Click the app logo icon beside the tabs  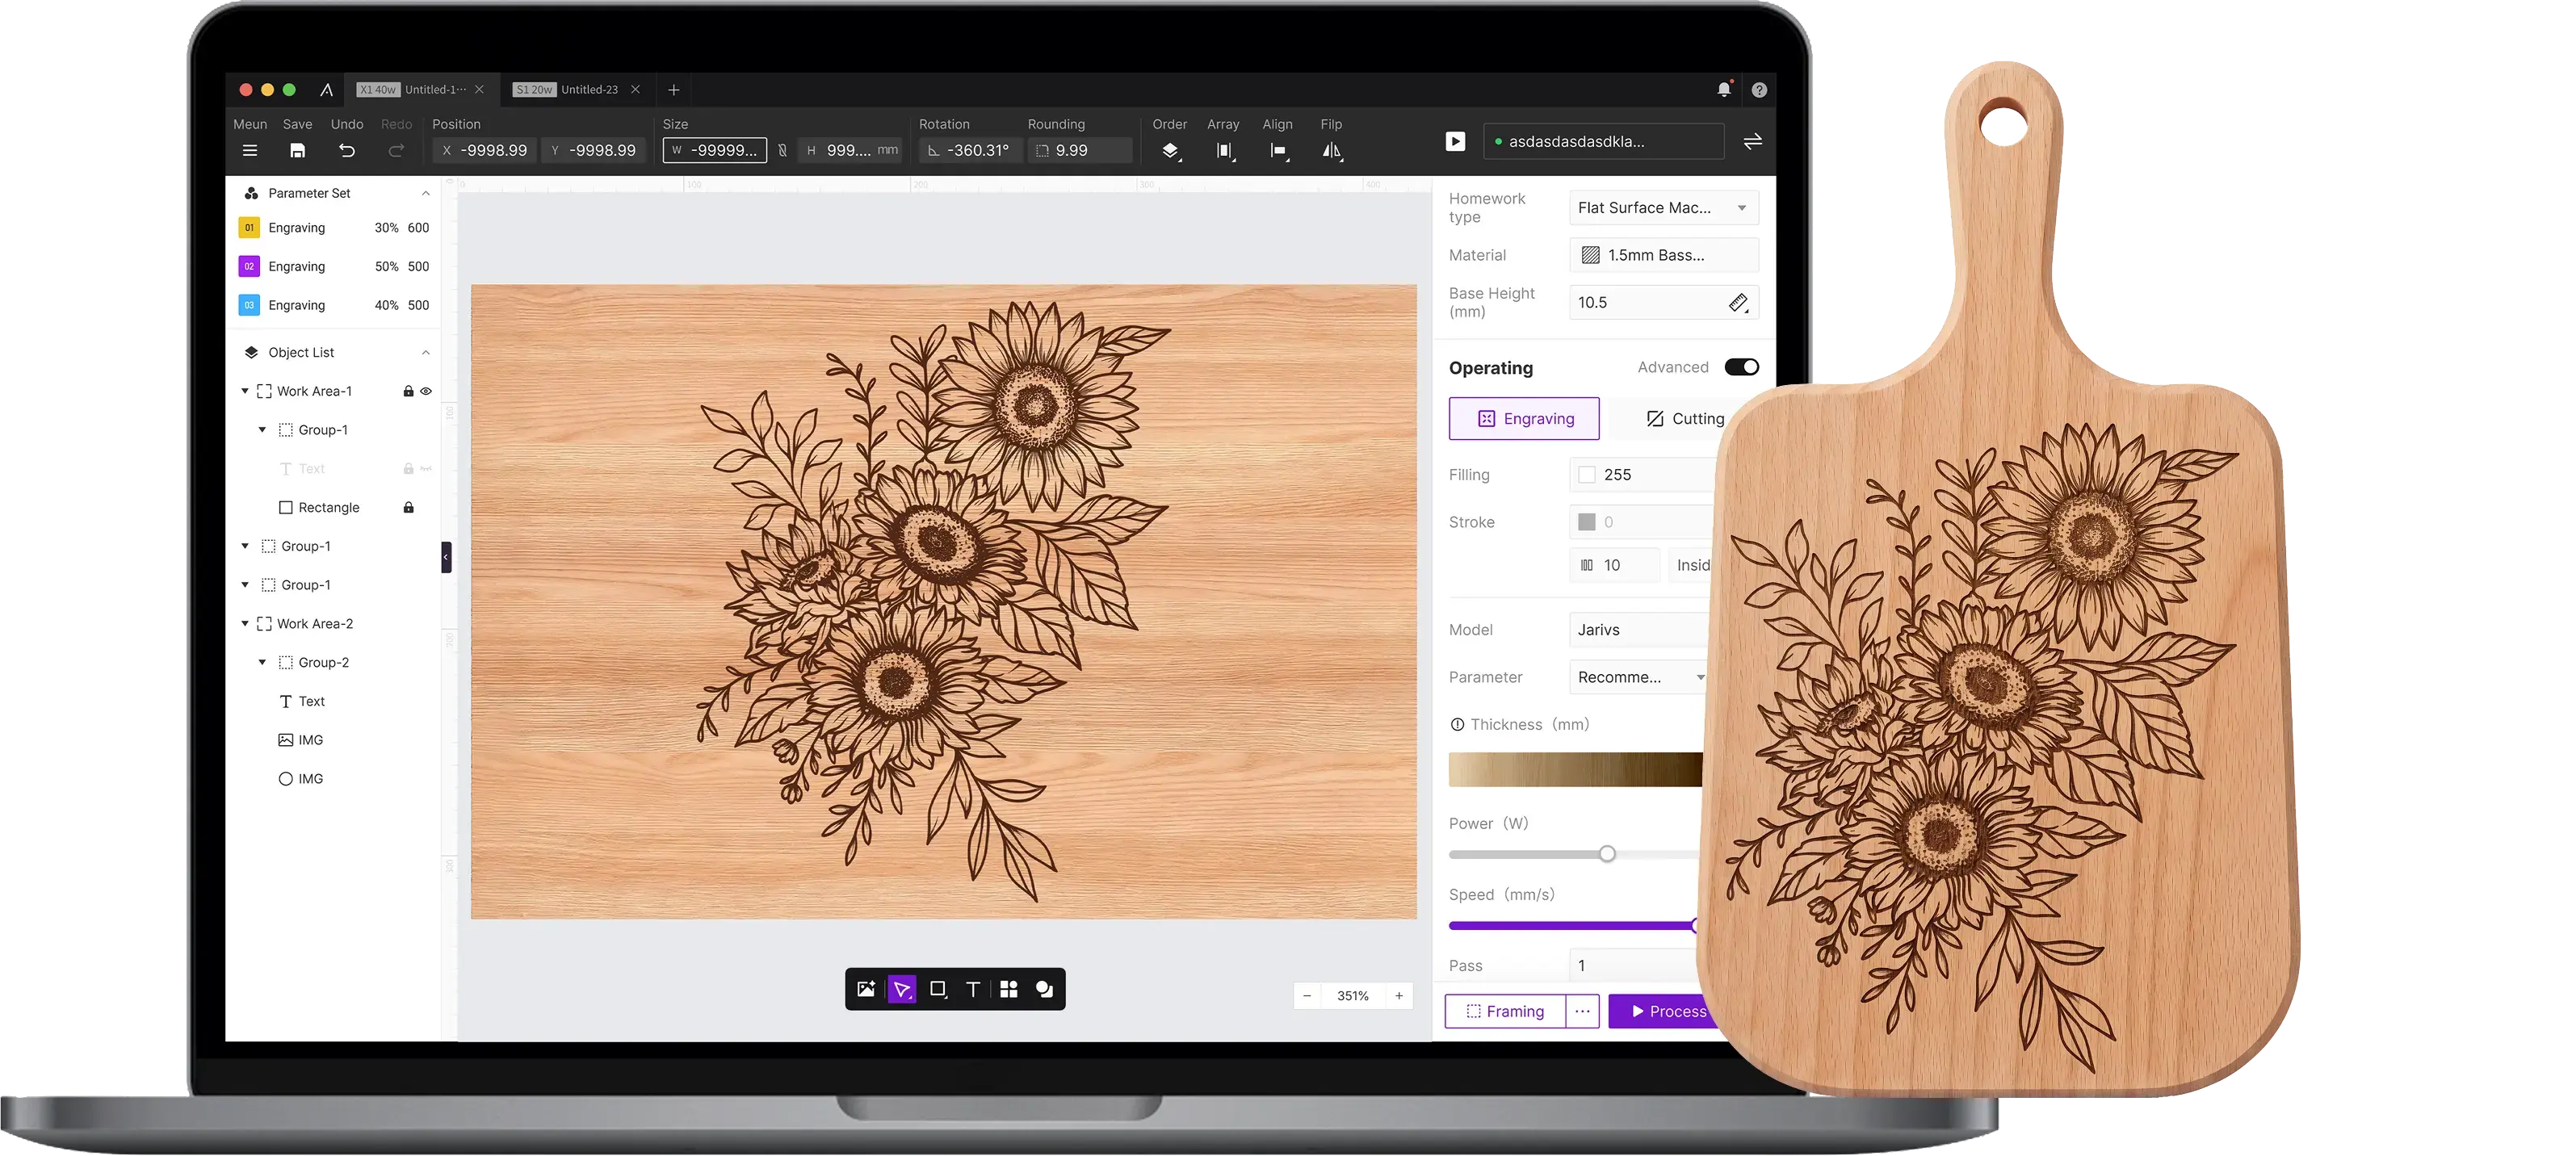click(x=326, y=90)
